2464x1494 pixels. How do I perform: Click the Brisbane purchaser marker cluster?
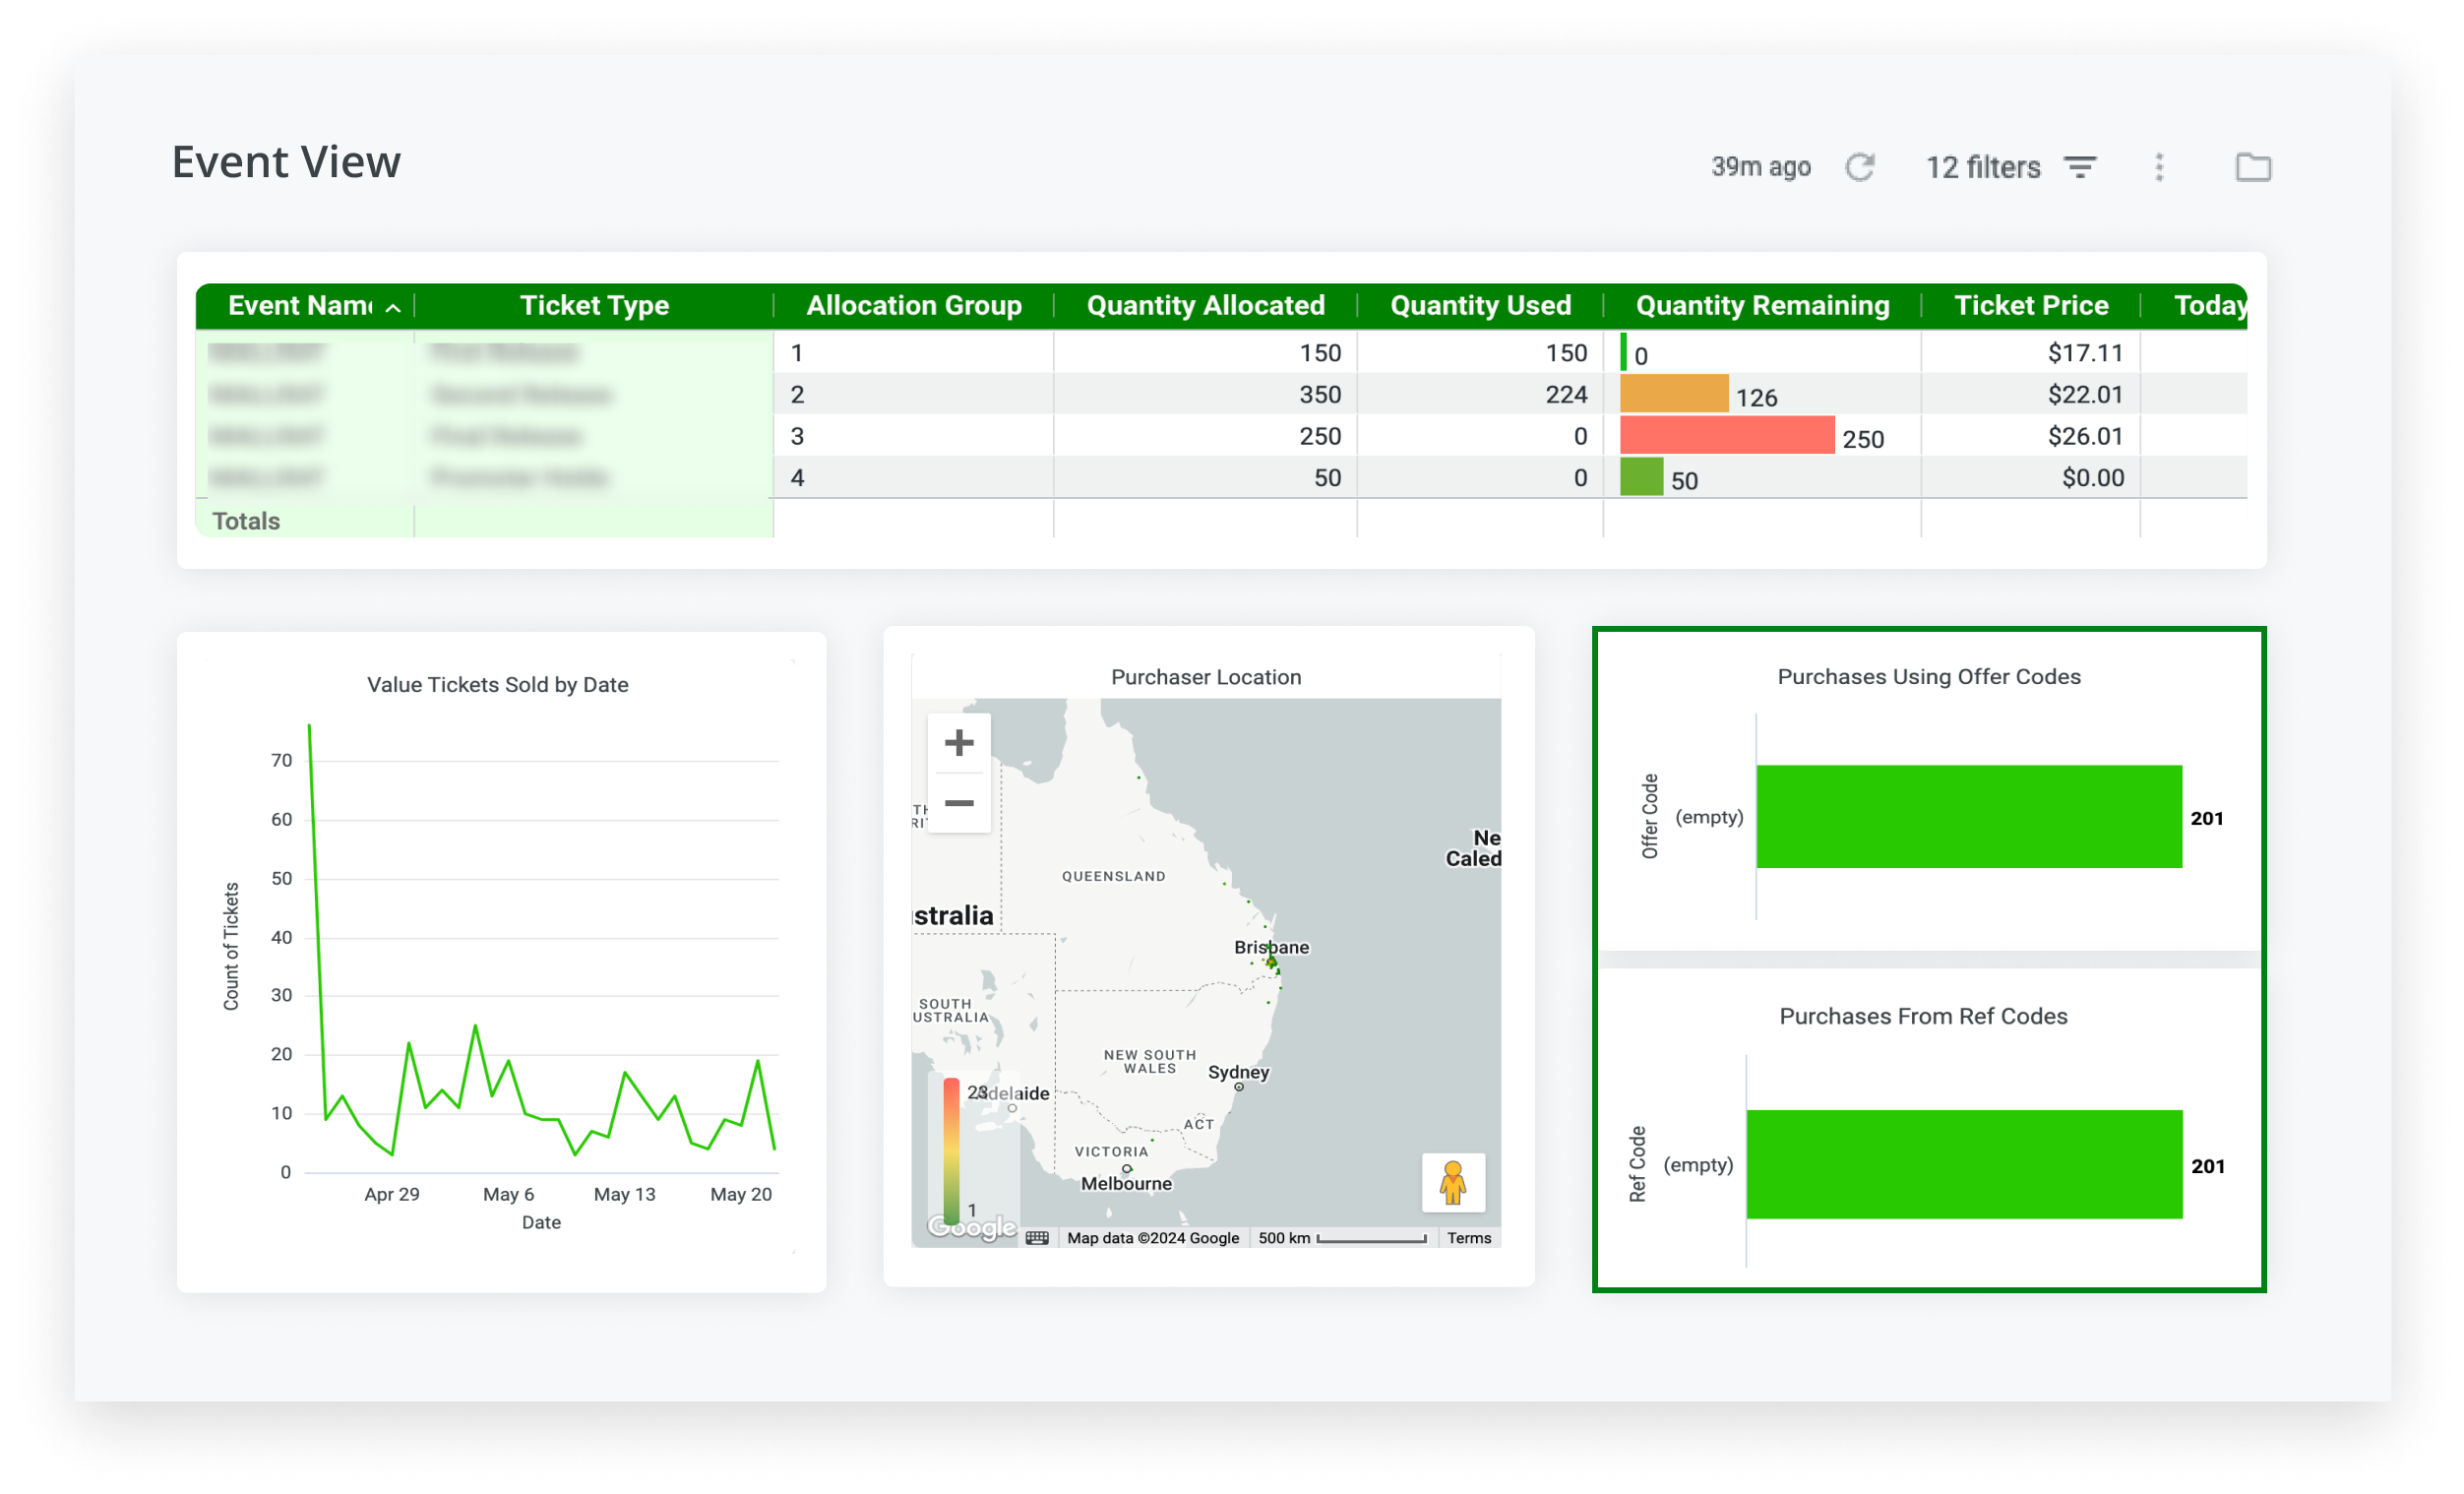click(x=1273, y=963)
